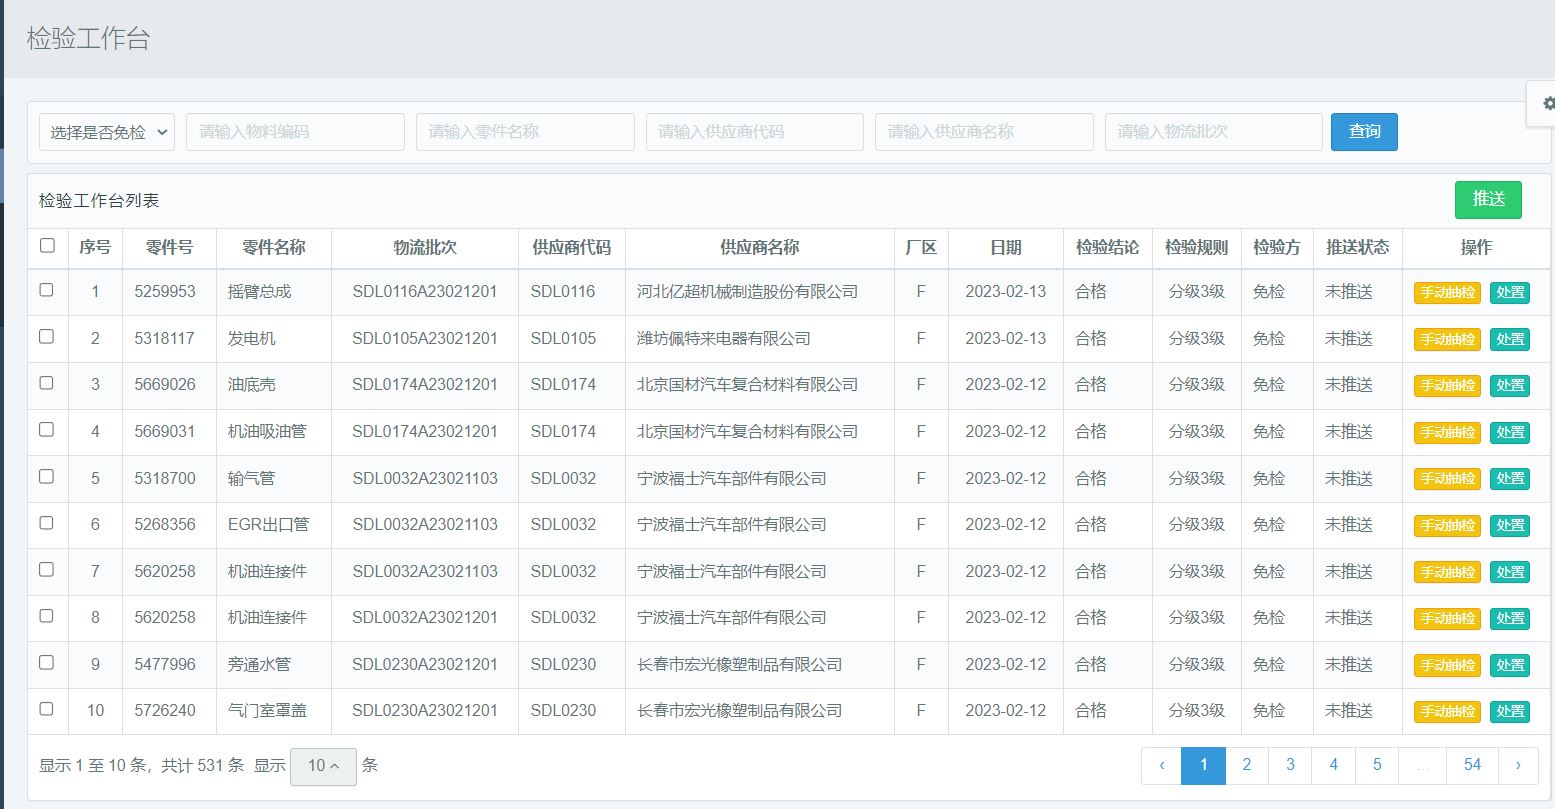Click 手动抽检 for 油底壳 row
The image size is (1555, 809).
(1447, 386)
